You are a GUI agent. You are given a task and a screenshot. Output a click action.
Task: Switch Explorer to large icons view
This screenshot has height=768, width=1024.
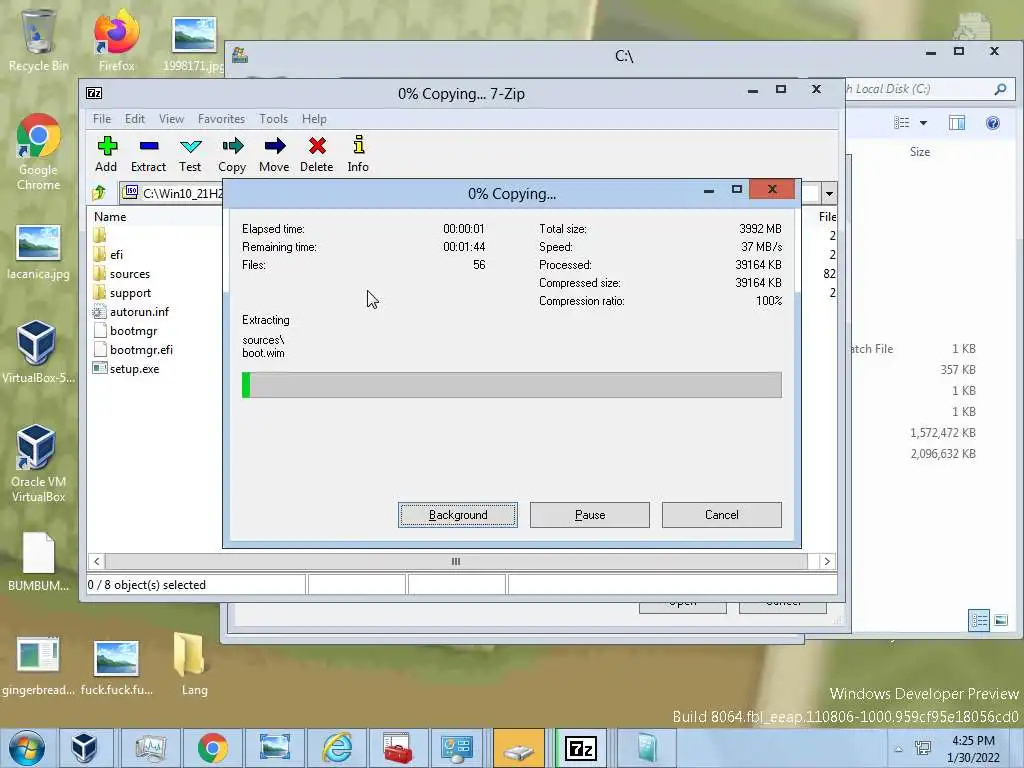coord(1001,620)
